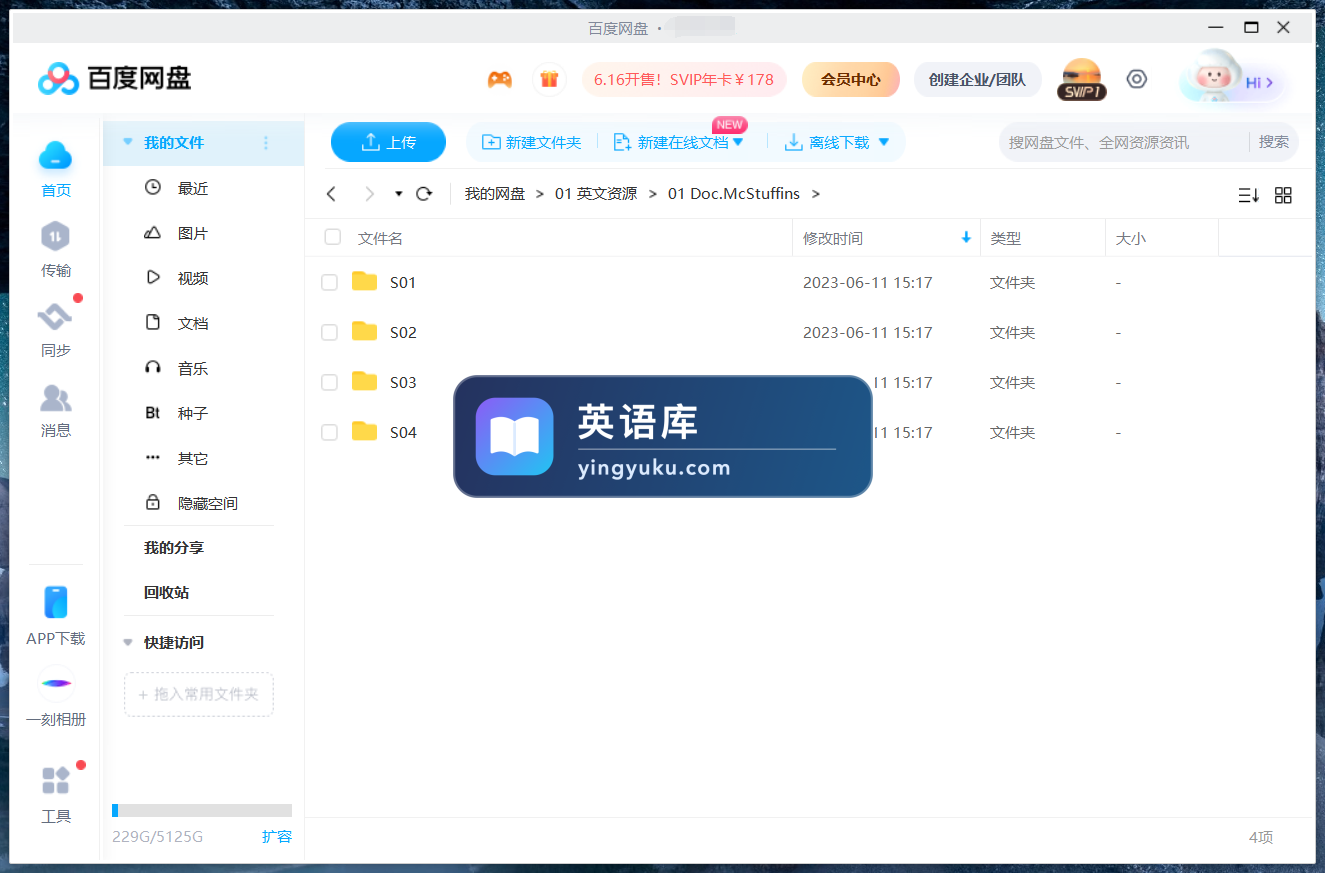Viewport: 1325px width, 873px height.
Task: Navigate forward with right arrow
Action: (370, 194)
